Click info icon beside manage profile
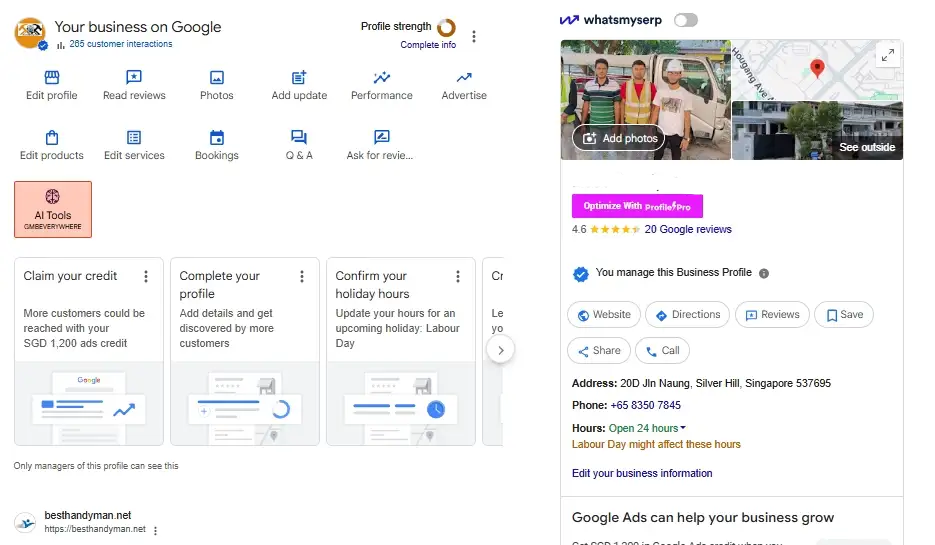The height and width of the screenshot is (545, 935). pos(764,273)
